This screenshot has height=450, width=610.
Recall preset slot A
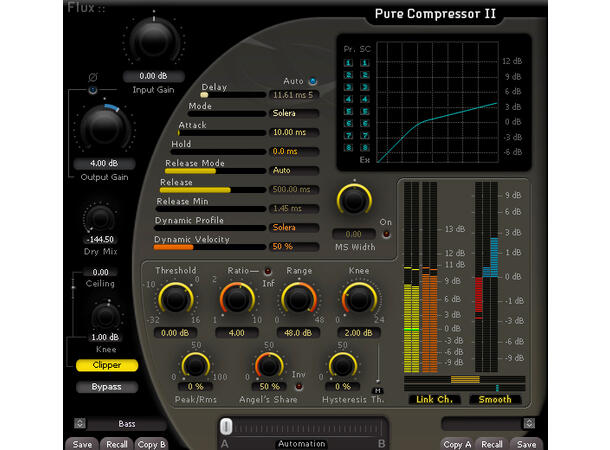[117, 444]
